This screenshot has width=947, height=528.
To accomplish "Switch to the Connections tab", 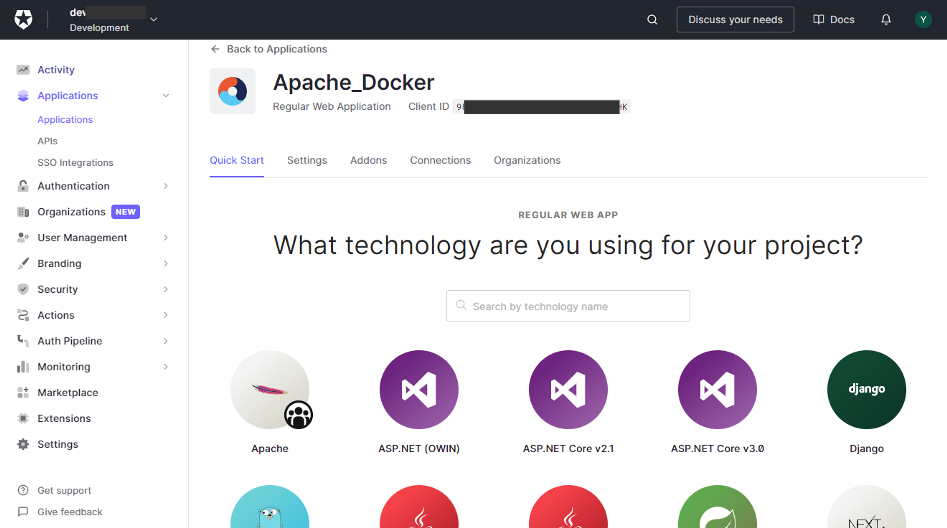I will tap(440, 160).
